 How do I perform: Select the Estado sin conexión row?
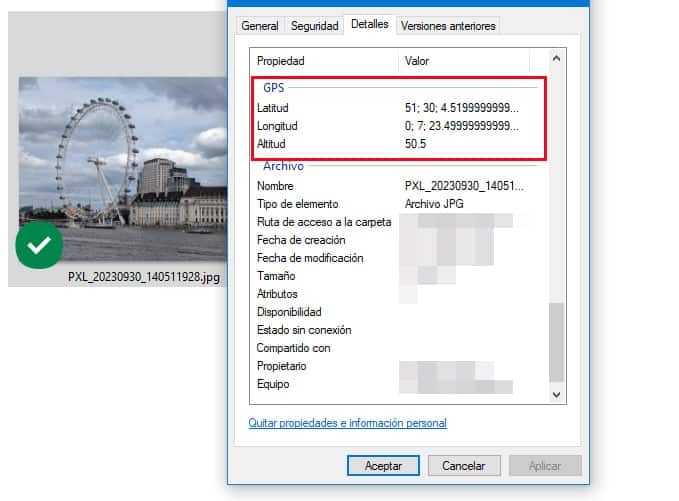click(398, 330)
